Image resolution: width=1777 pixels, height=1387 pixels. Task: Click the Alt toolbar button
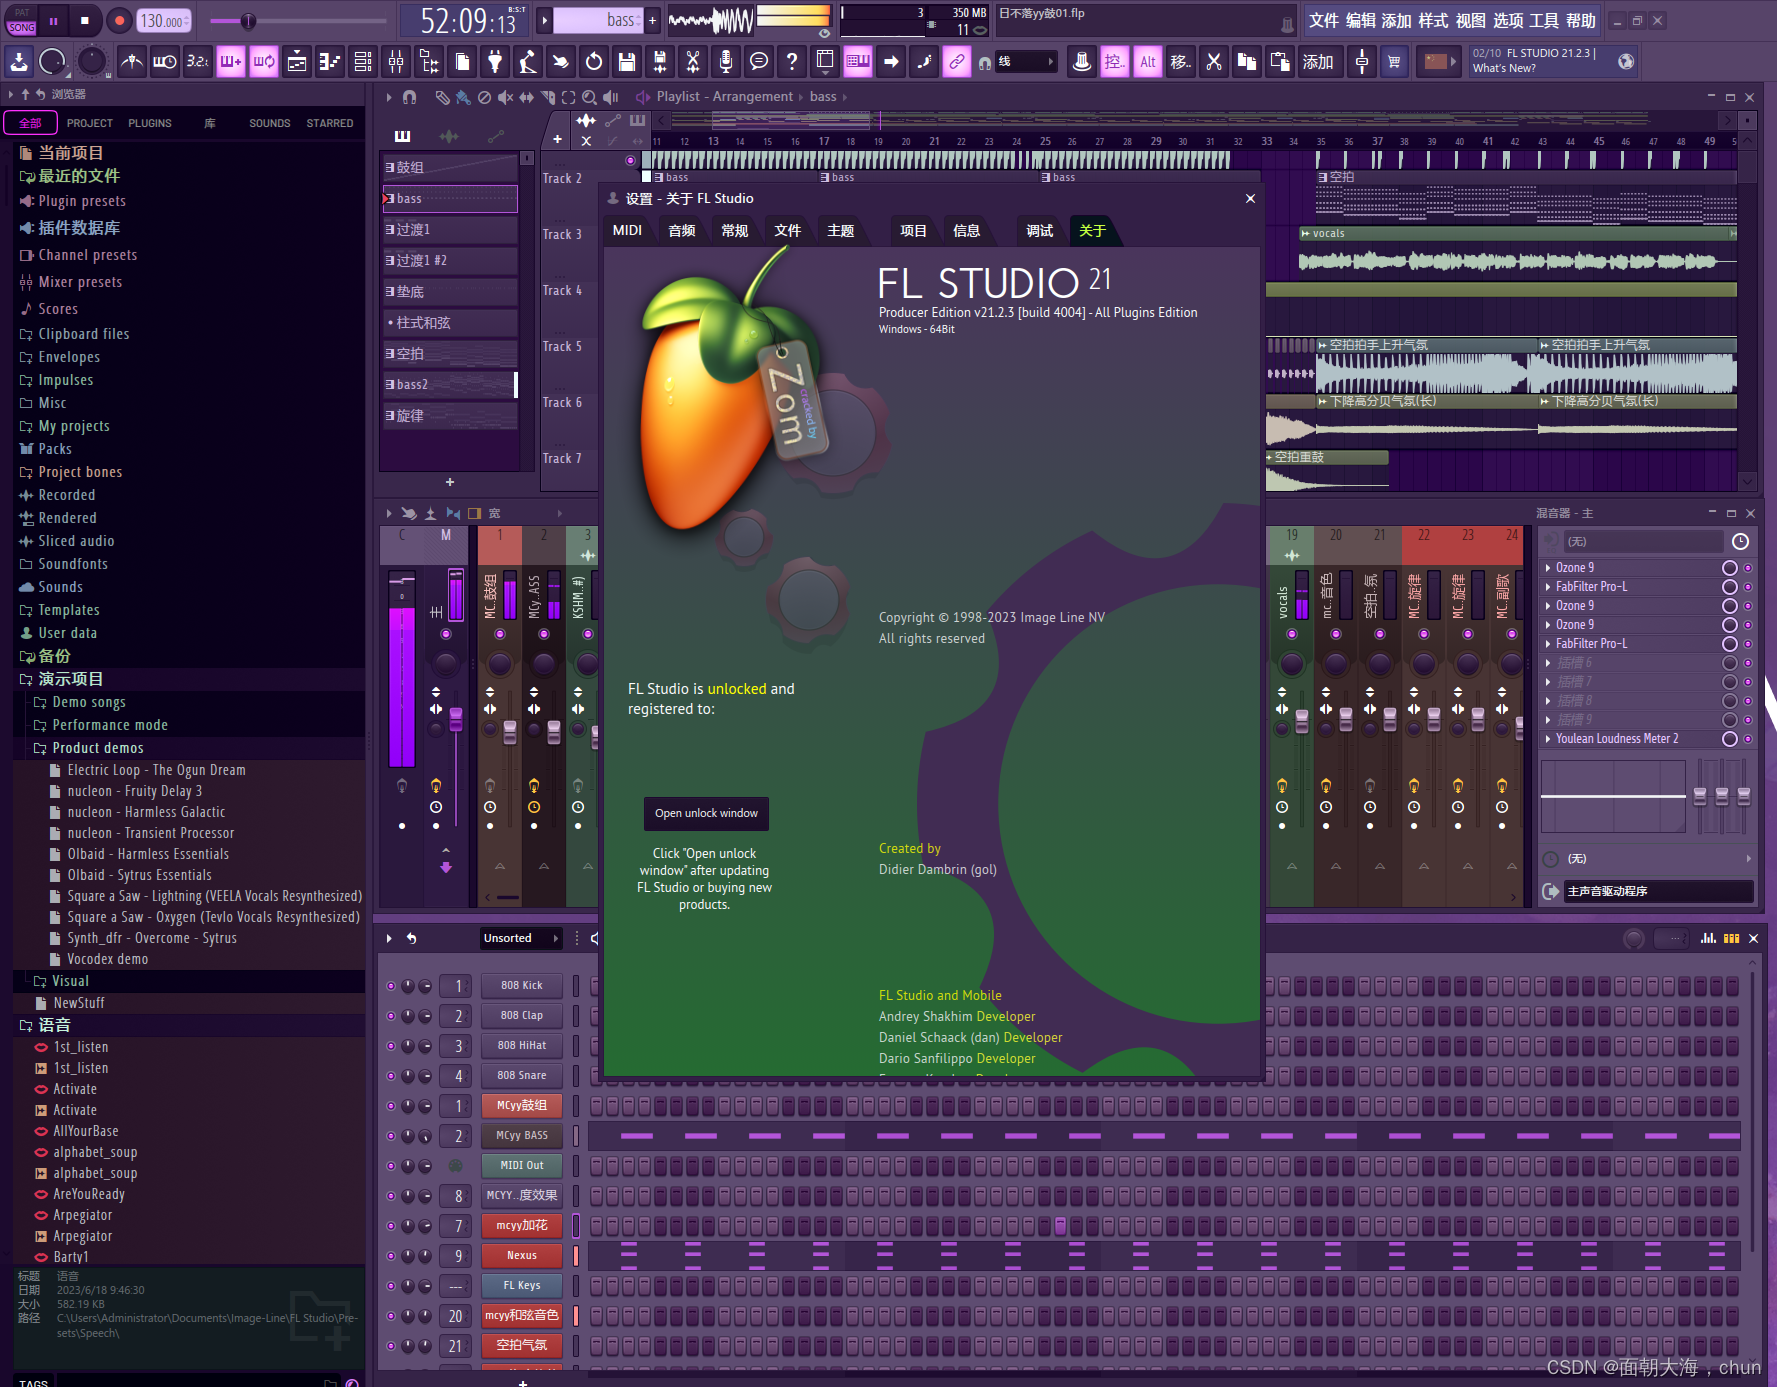[1147, 62]
